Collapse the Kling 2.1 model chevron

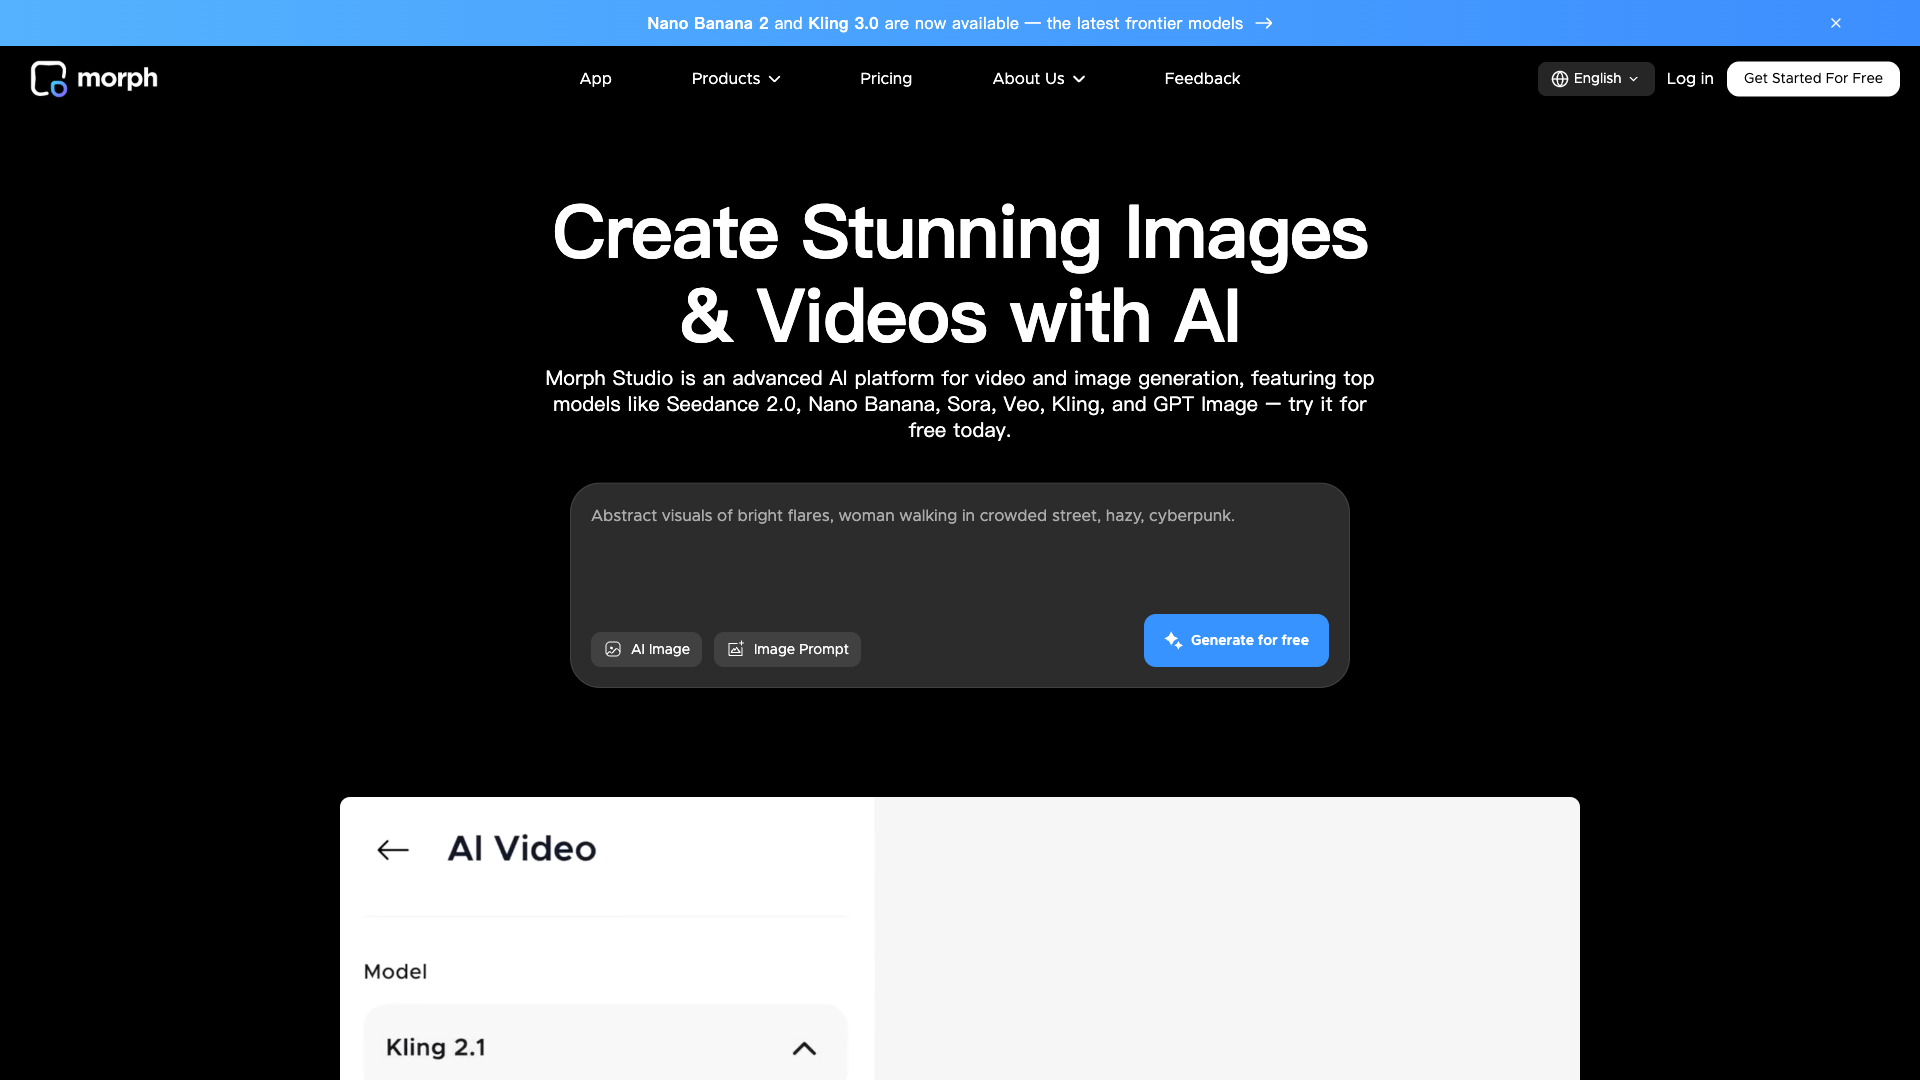coord(804,1048)
